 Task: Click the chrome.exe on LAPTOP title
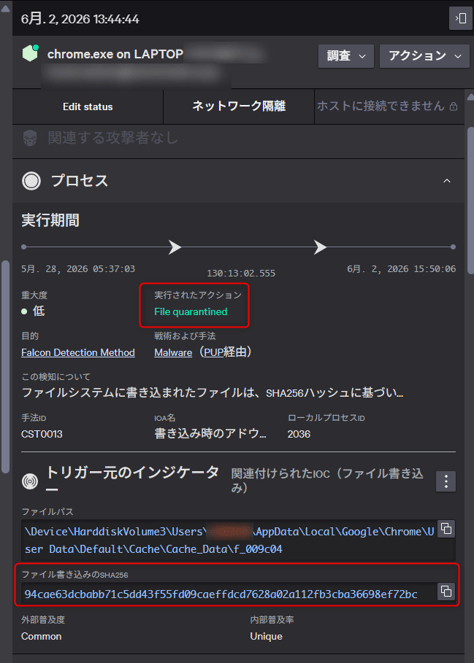point(115,54)
